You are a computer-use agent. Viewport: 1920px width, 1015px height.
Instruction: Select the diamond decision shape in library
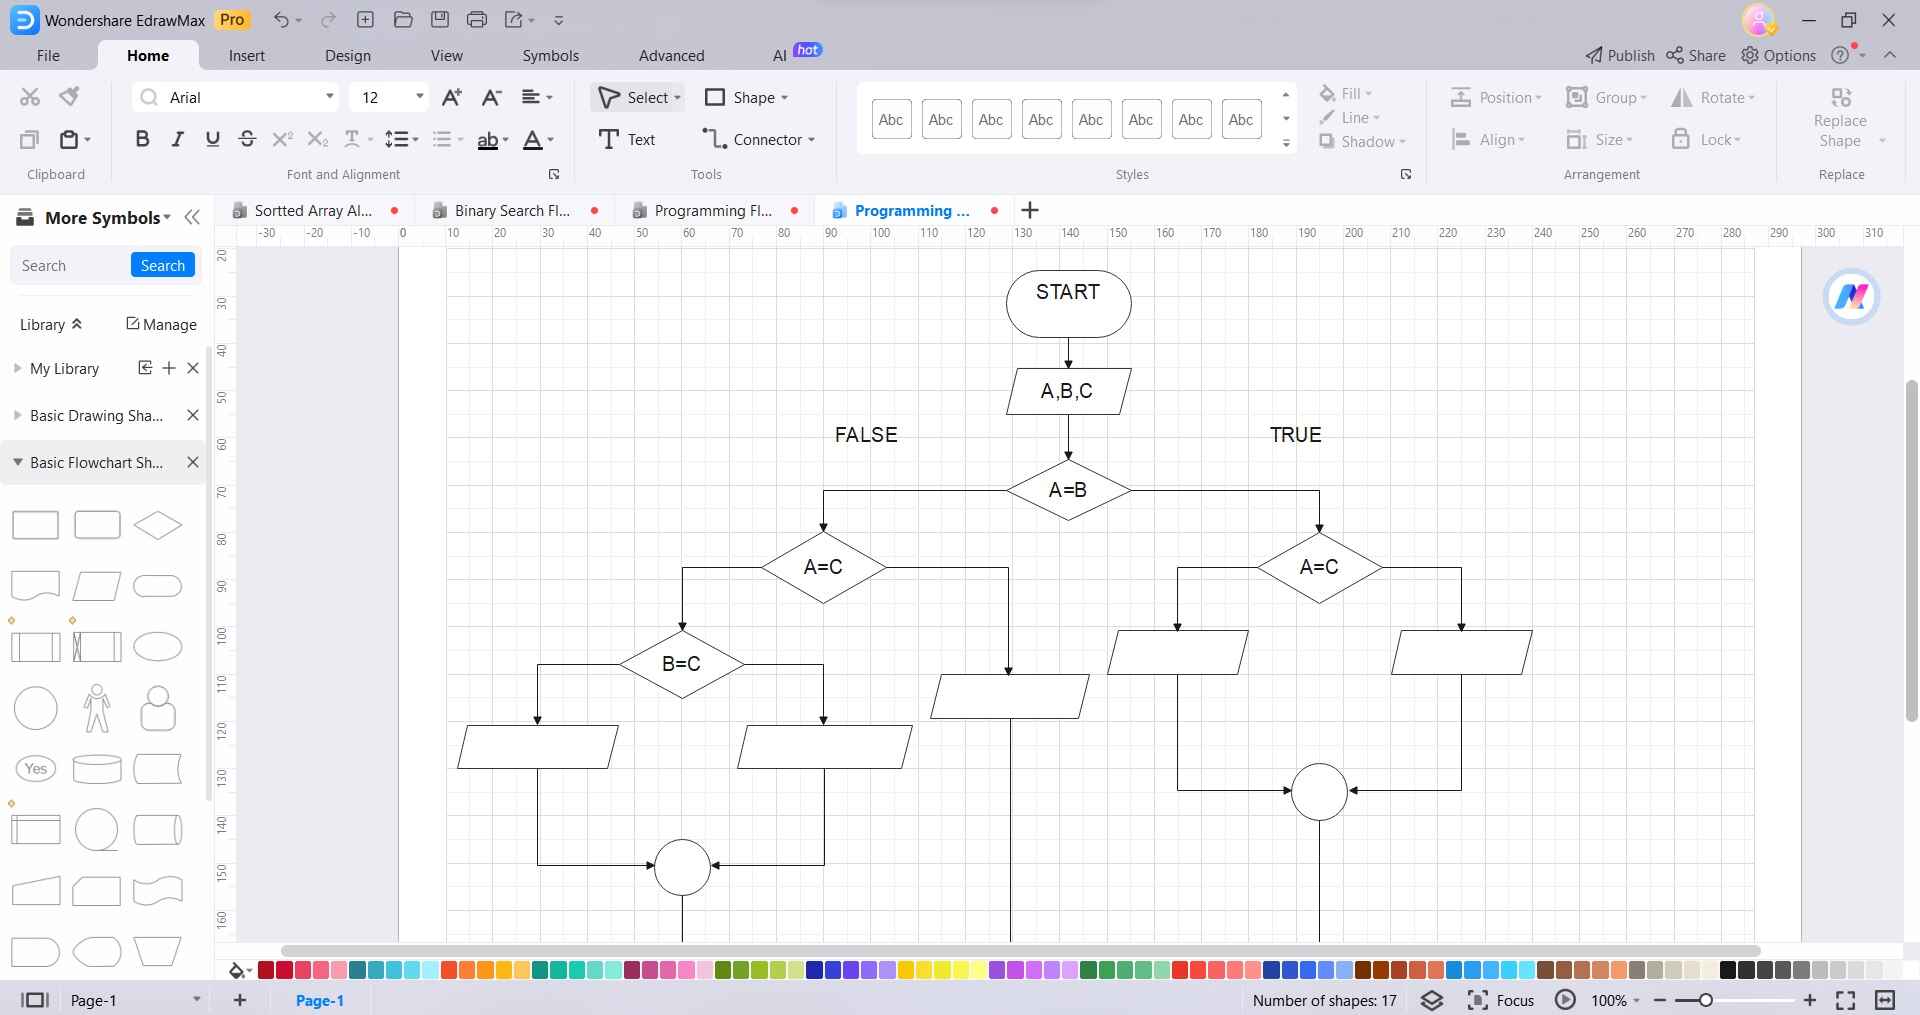pos(158,525)
